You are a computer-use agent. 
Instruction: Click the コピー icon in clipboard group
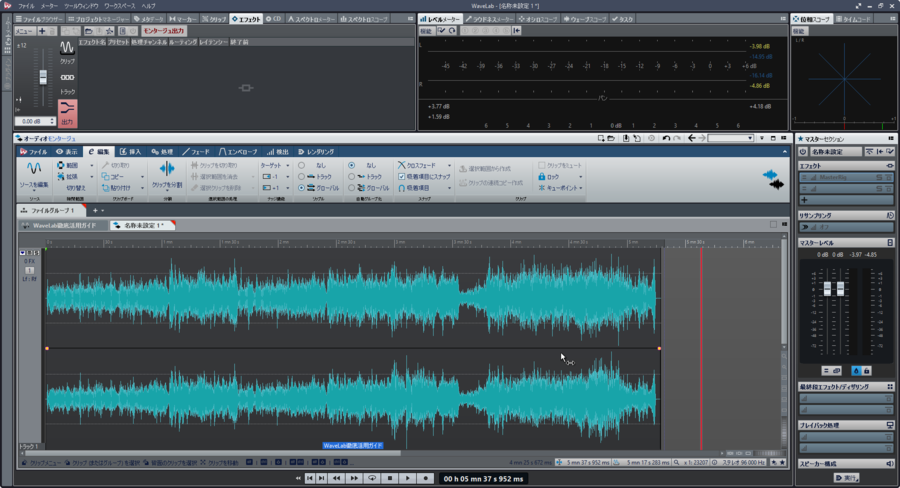click(106, 177)
